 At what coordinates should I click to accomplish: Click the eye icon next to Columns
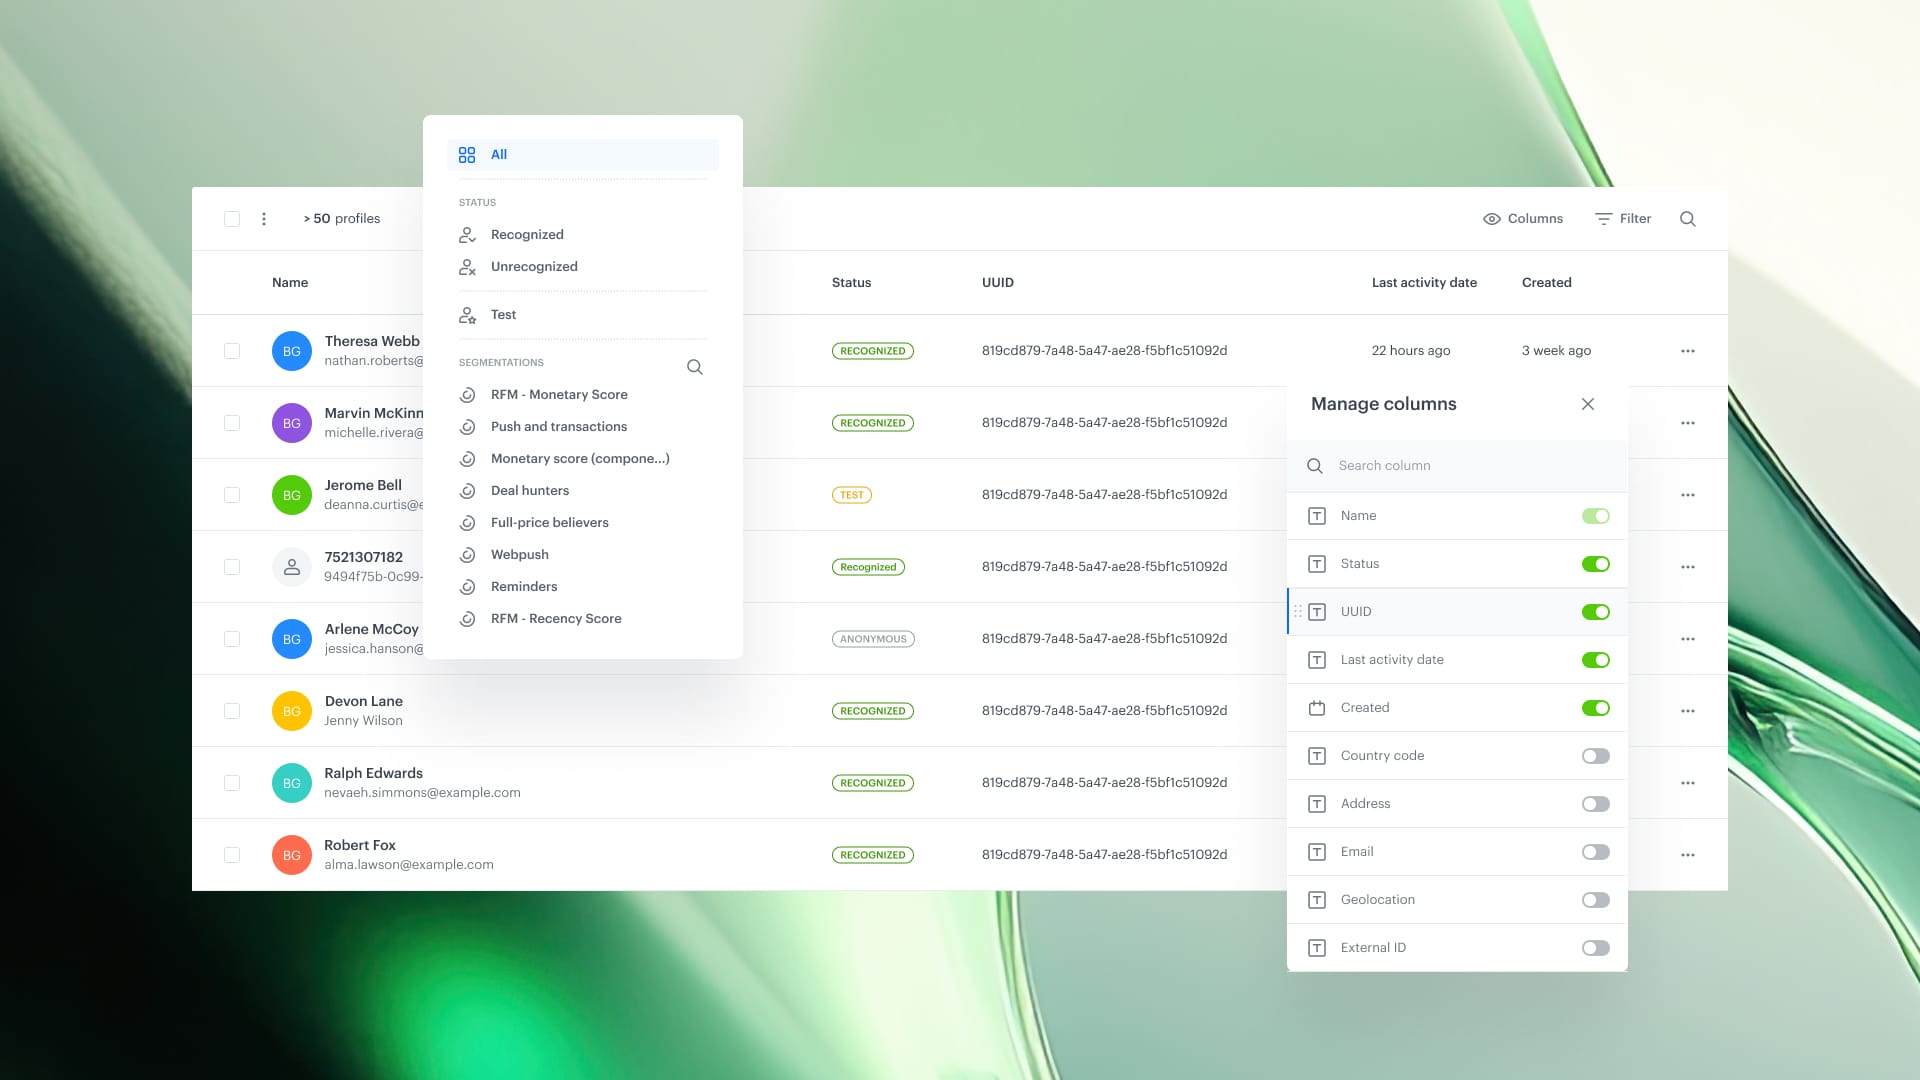(x=1491, y=218)
